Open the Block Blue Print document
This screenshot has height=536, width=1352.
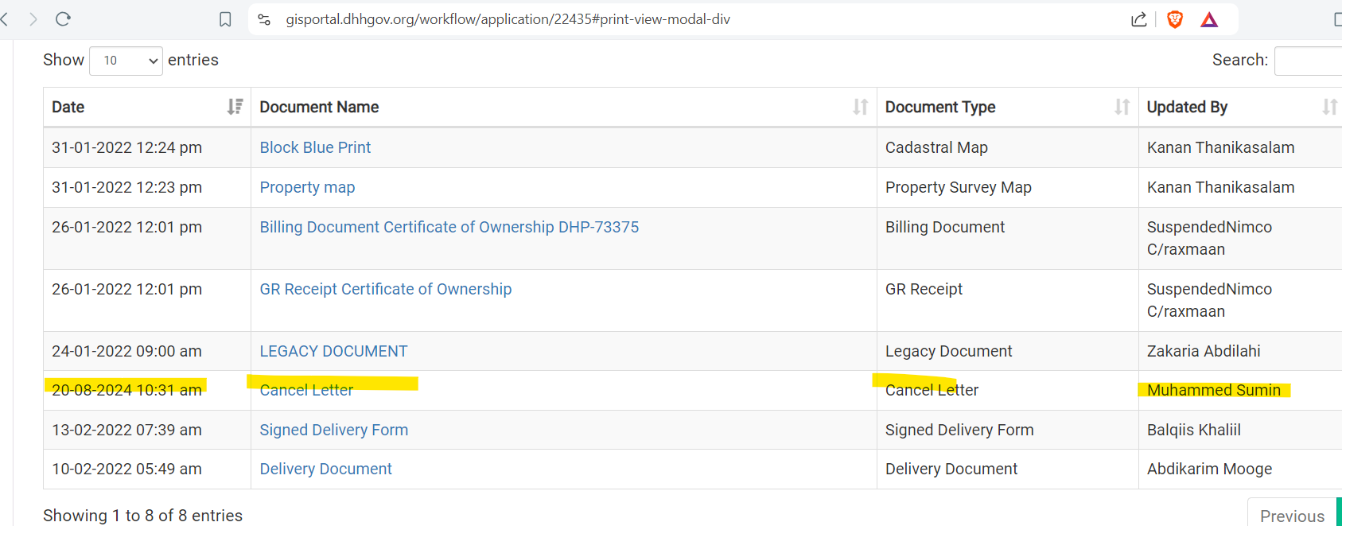(315, 147)
